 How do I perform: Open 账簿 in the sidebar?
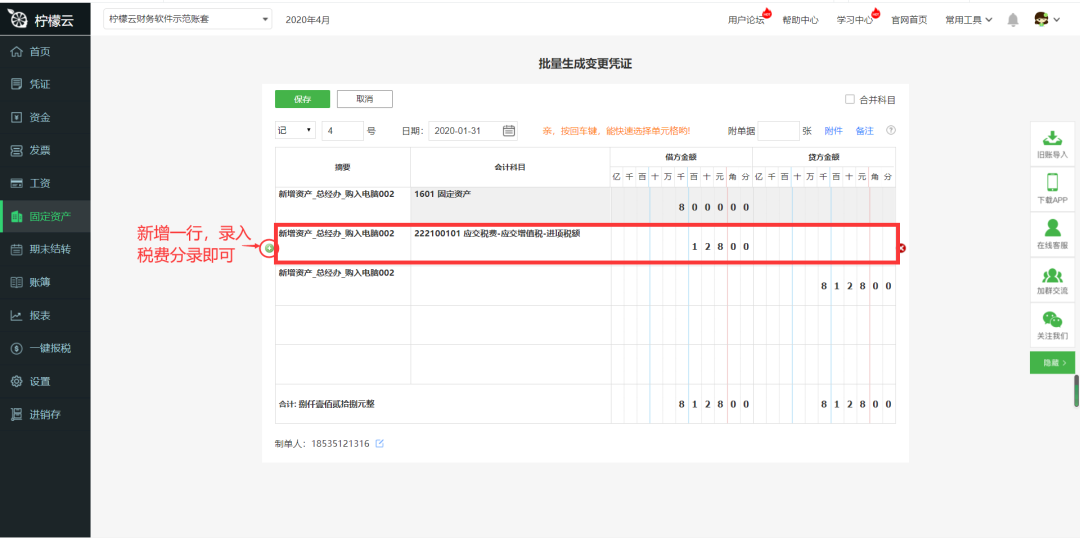pos(45,282)
